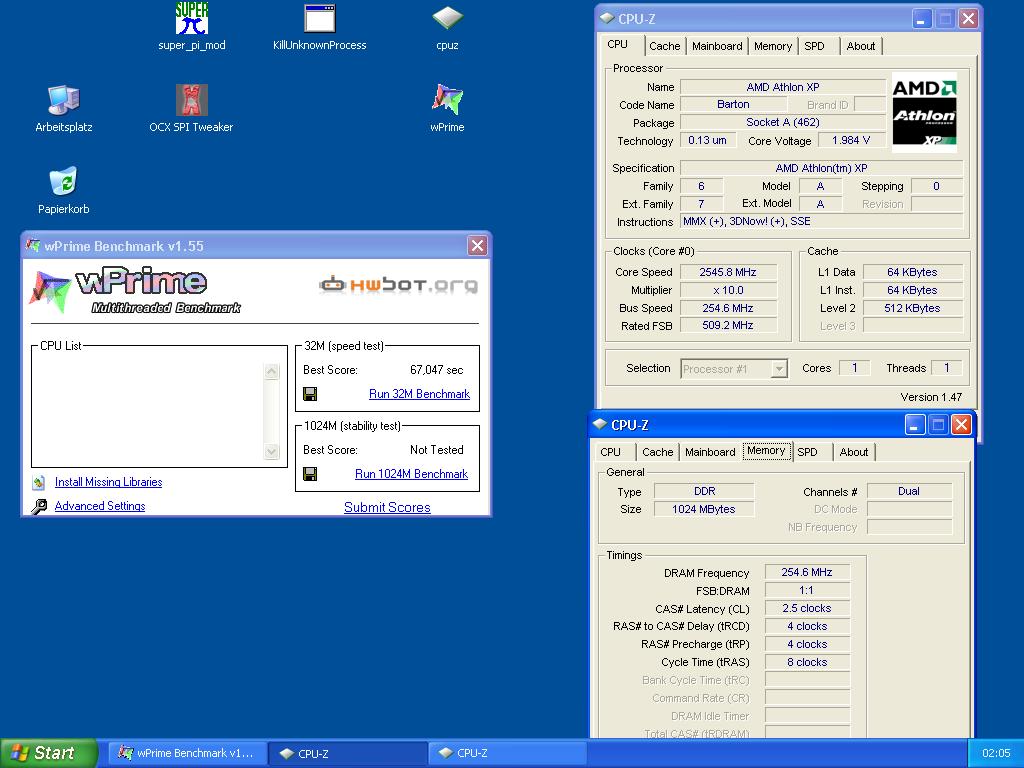Click Multiplier value x 10.0
The image size is (1024, 768).
click(x=728, y=290)
